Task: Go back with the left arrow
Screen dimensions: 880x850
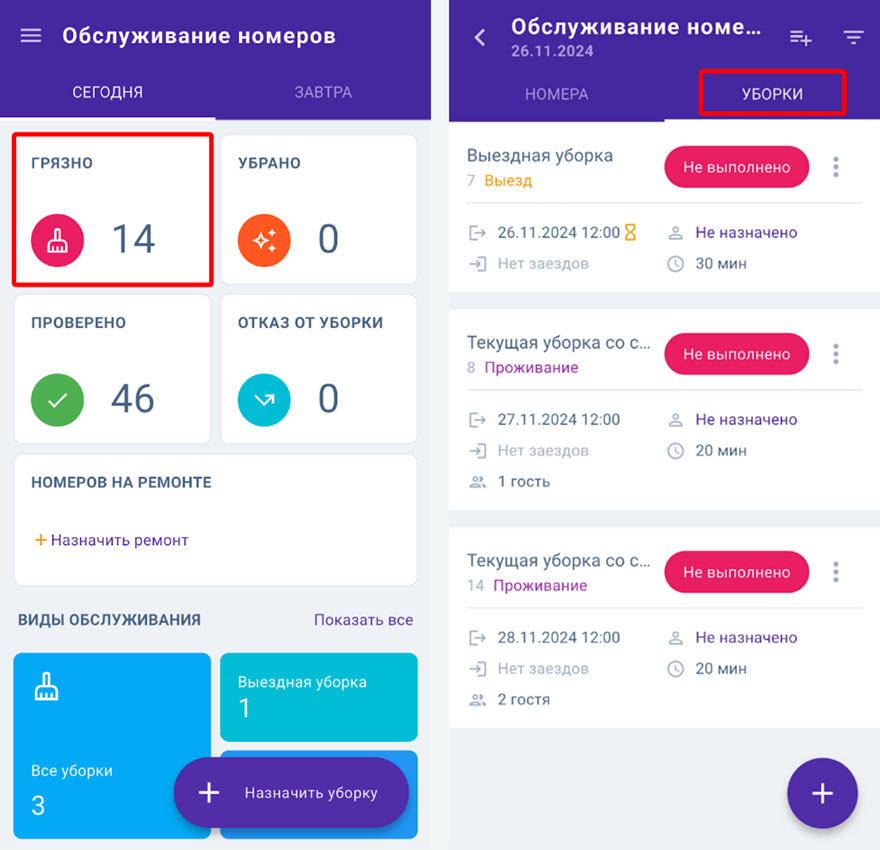Action: [479, 38]
